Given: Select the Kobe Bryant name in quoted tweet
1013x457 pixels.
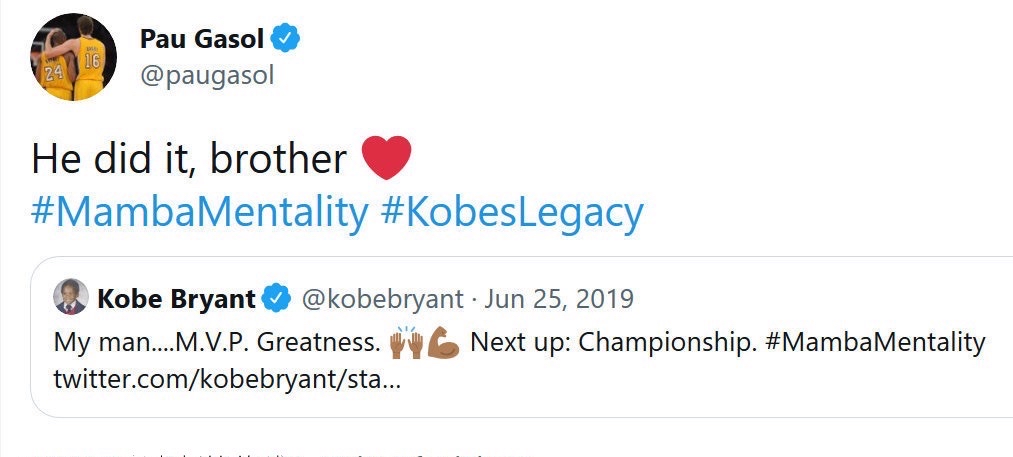Looking at the screenshot, I should click(x=178, y=298).
